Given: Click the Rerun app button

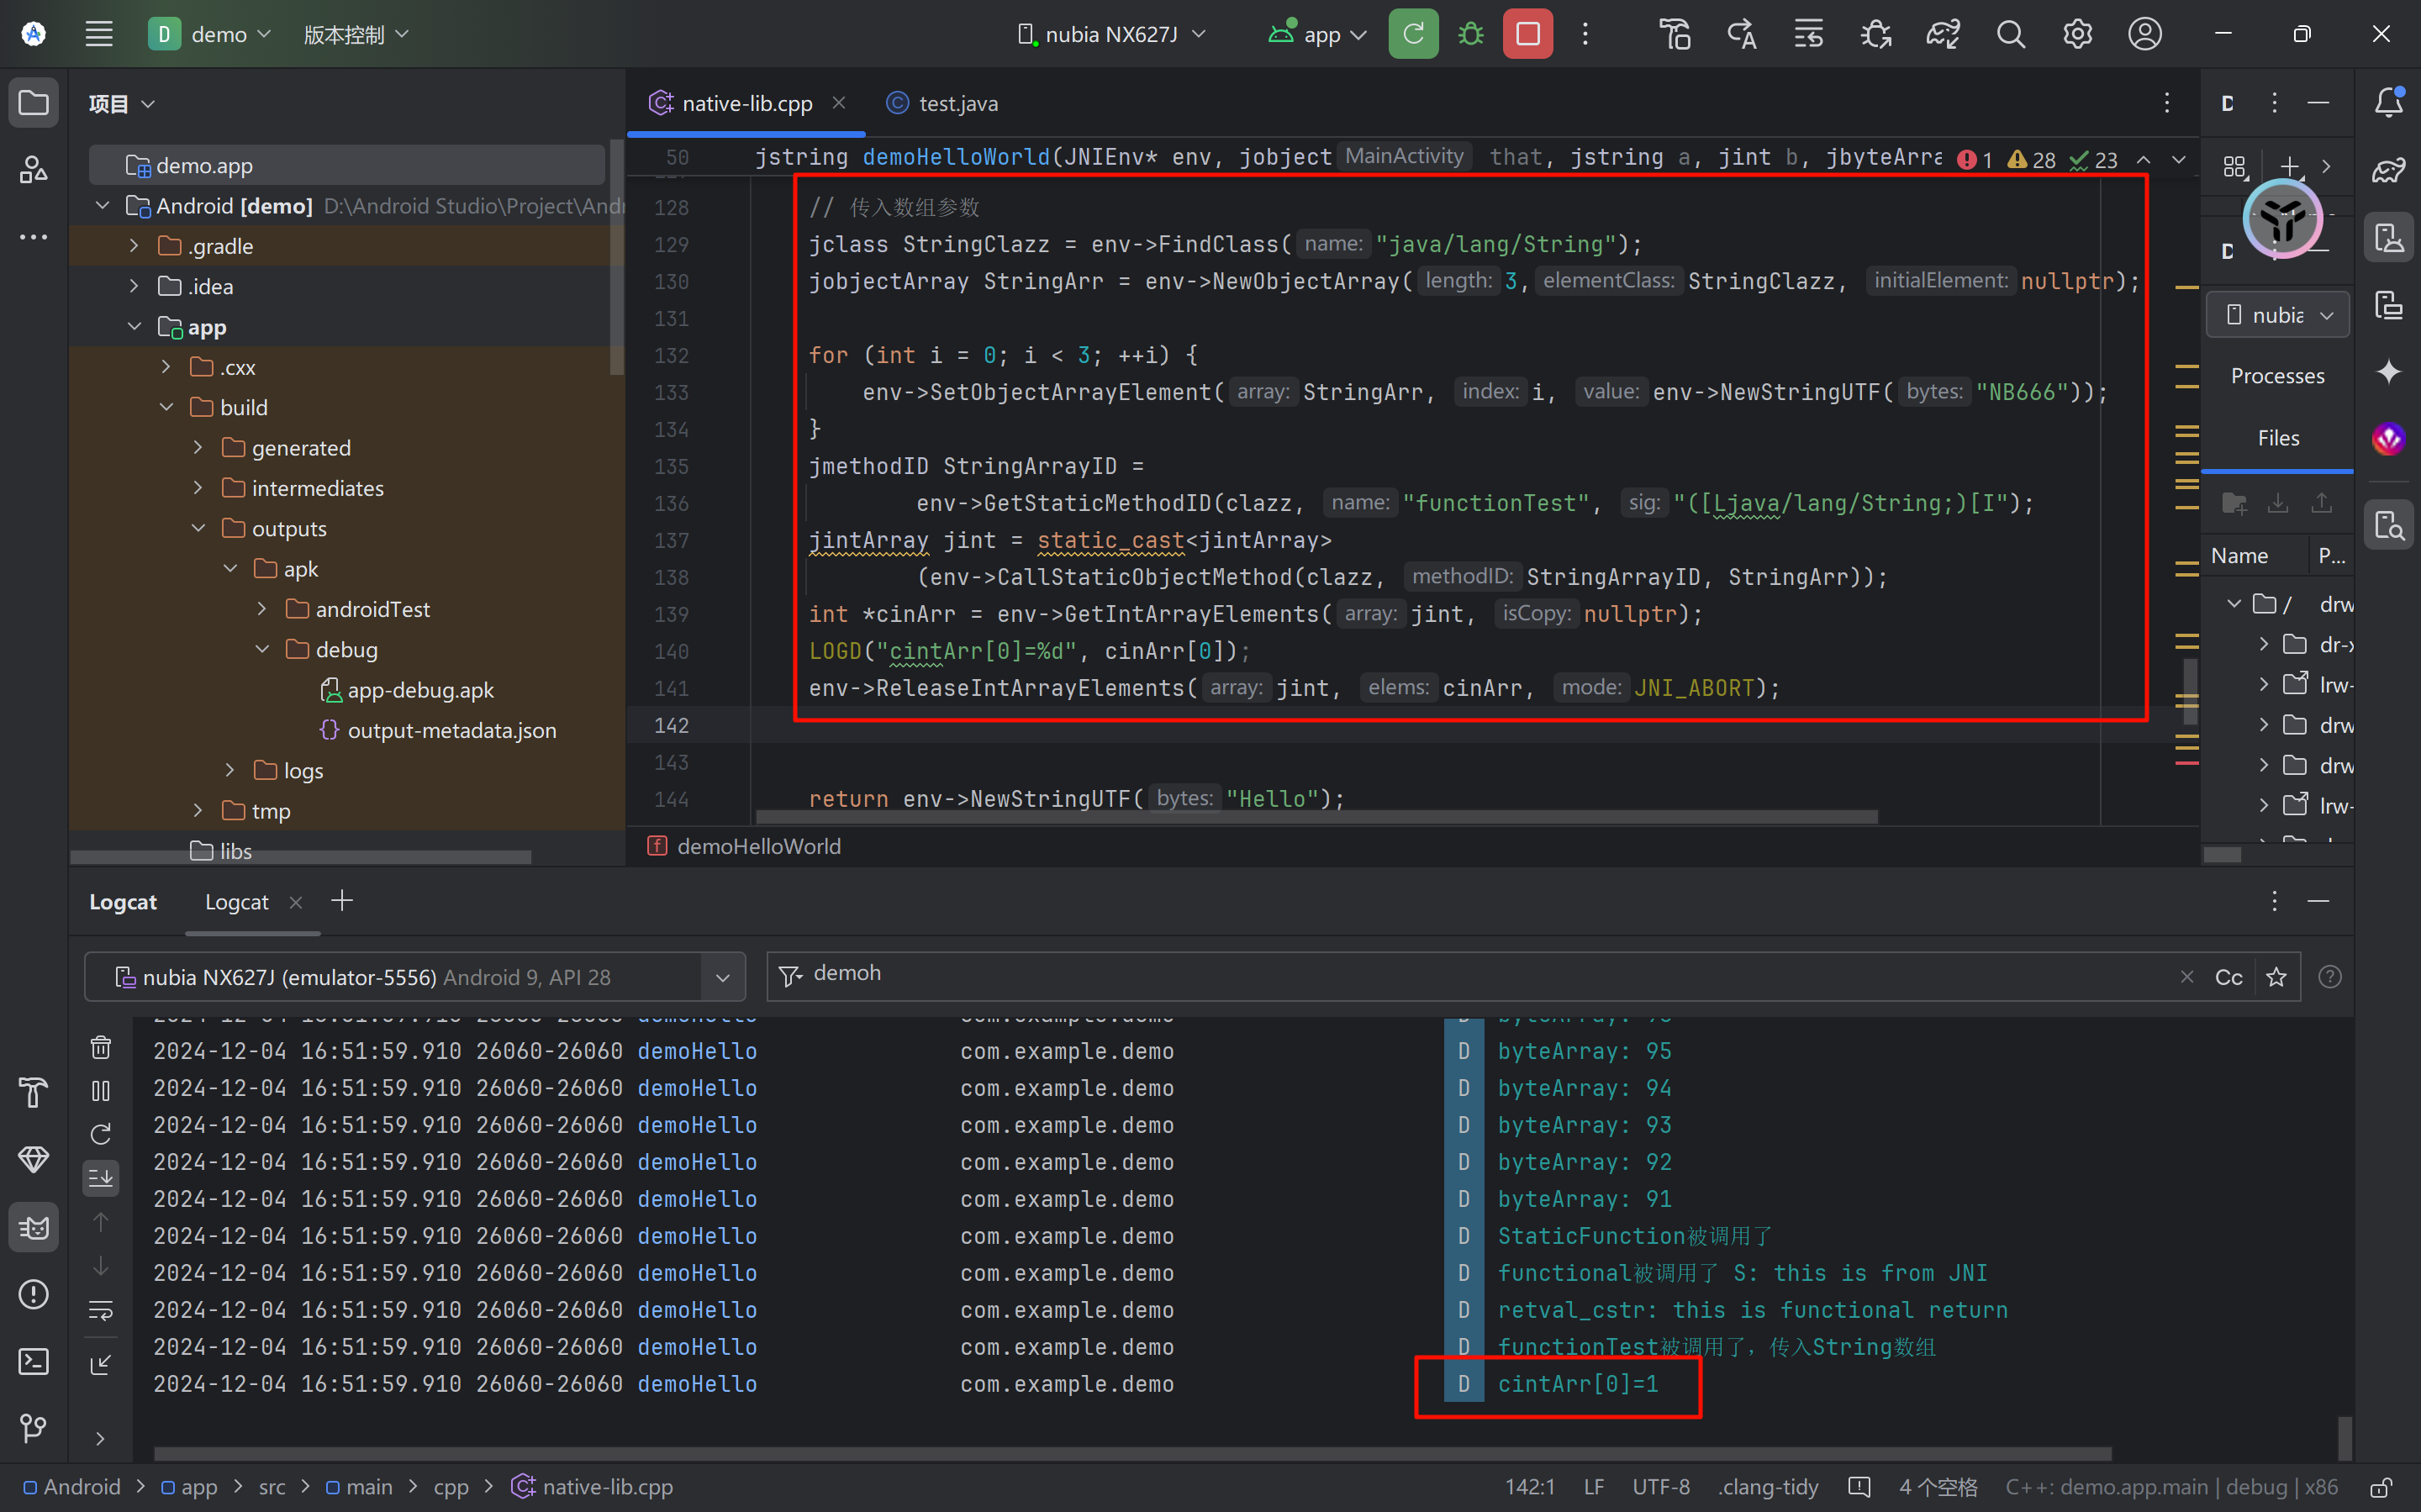Looking at the screenshot, I should coord(1412,34).
